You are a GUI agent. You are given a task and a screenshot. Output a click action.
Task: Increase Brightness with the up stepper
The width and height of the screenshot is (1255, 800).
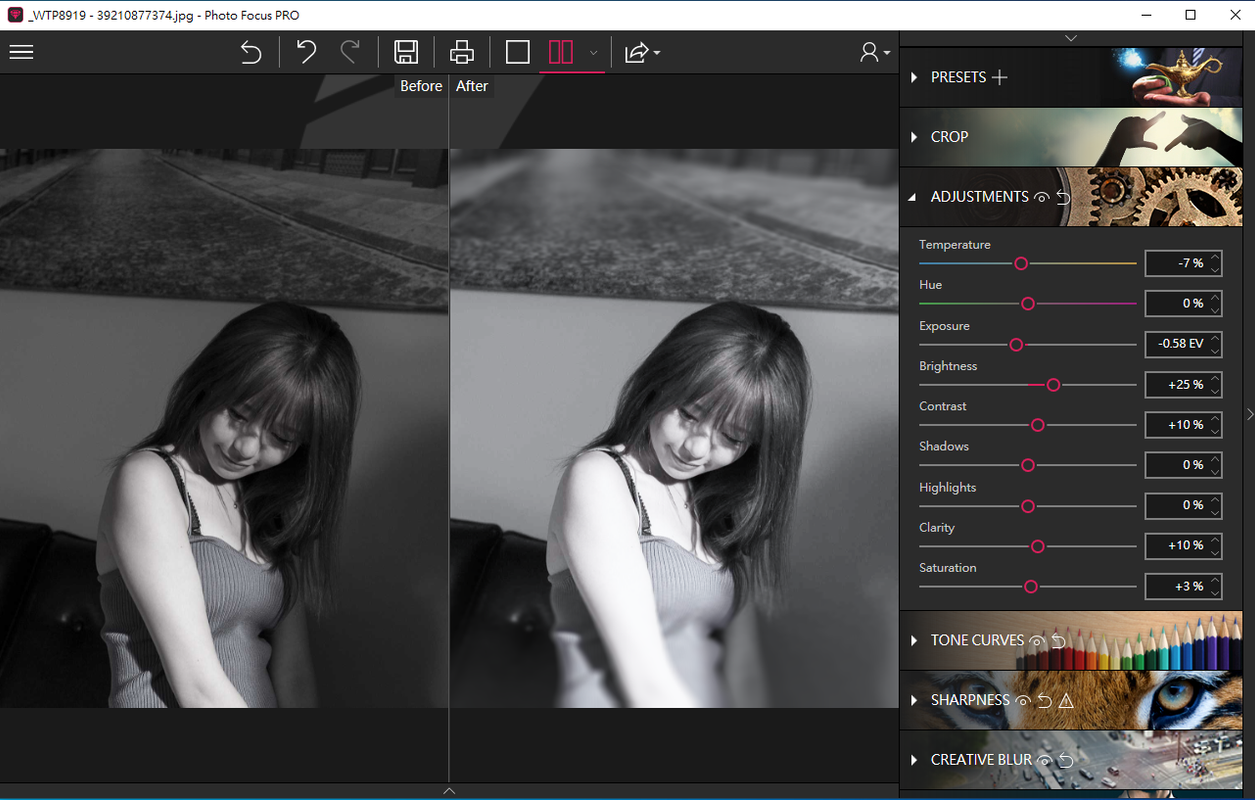(x=1215, y=378)
